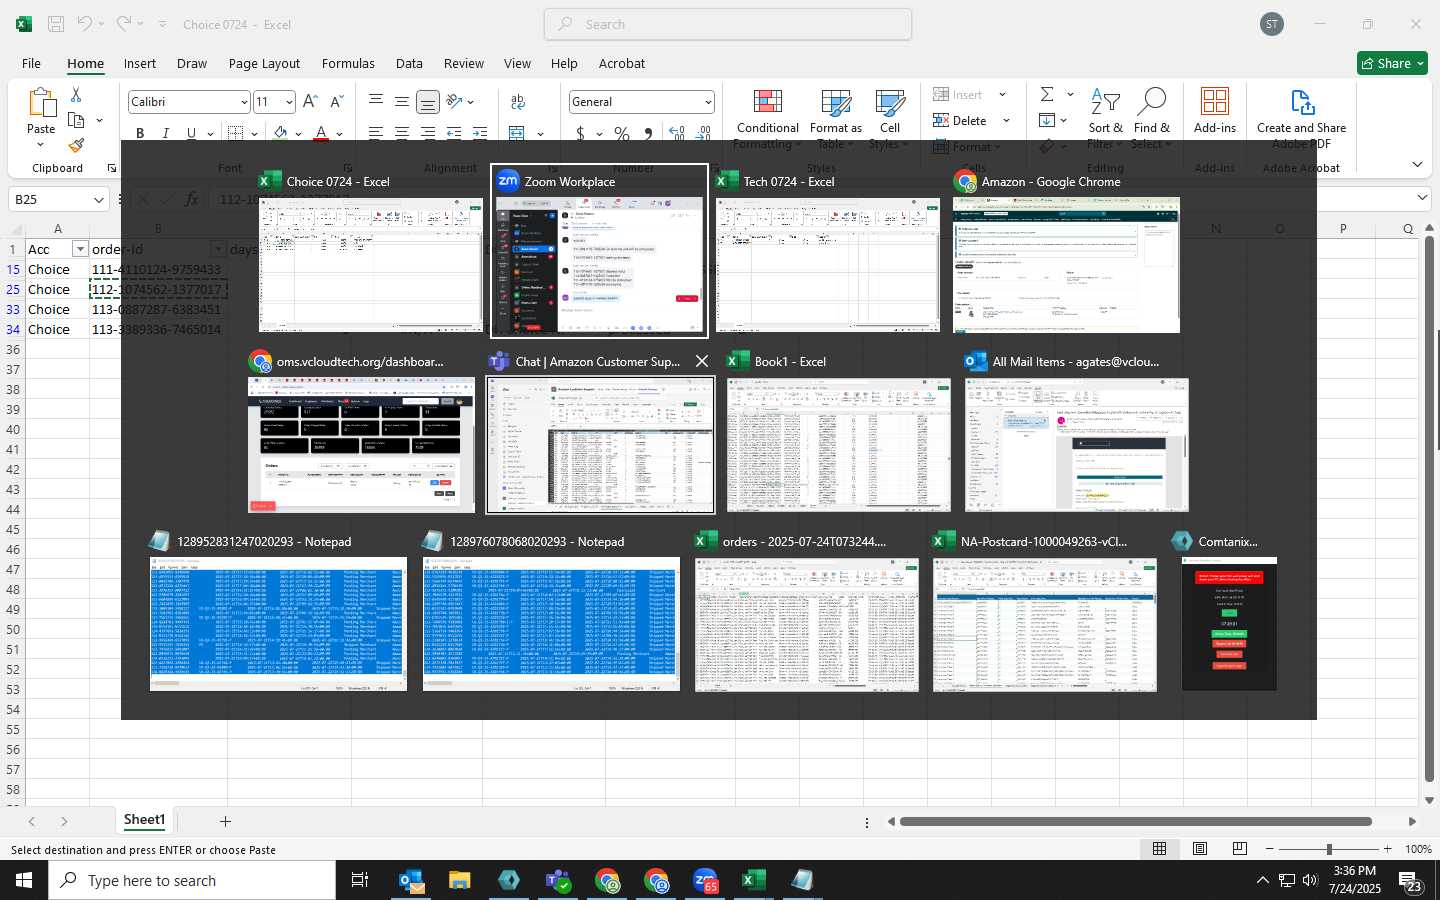Viewport: 1440px width, 900px height.
Task: Open Zoom icon in the taskbar
Action: [705, 881]
